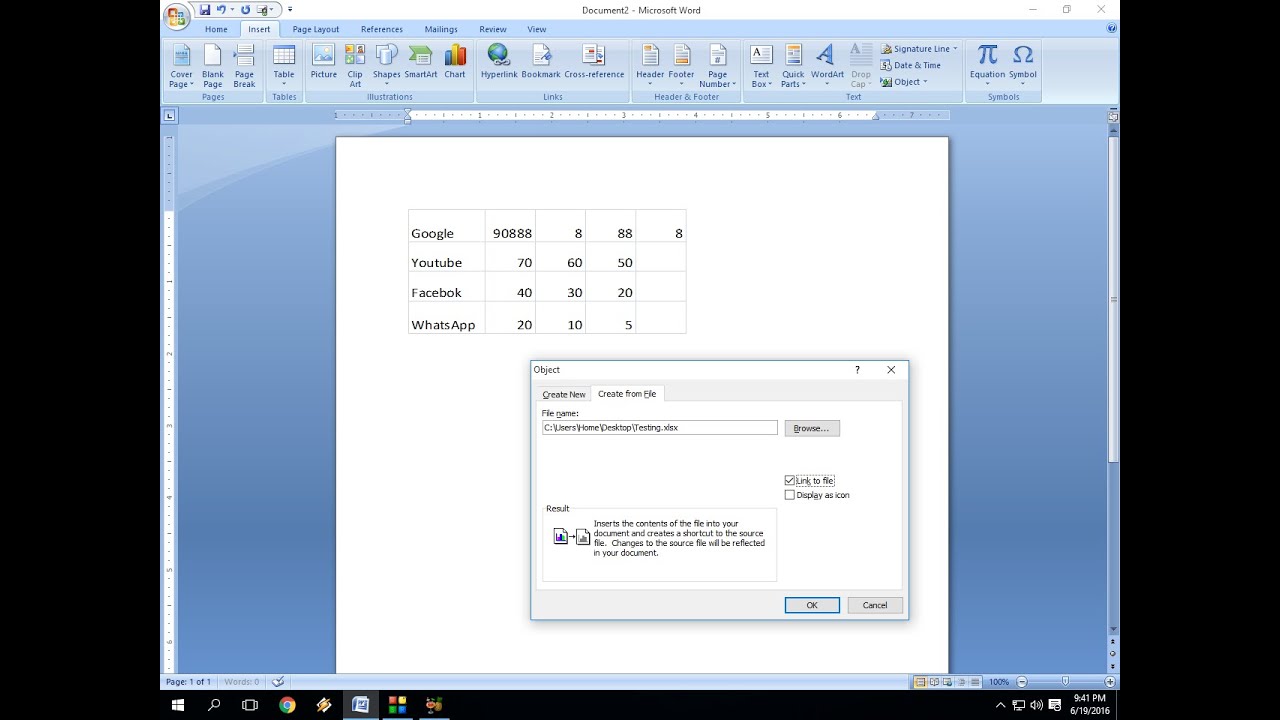Open WordArt gallery dropdown

click(x=827, y=66)
